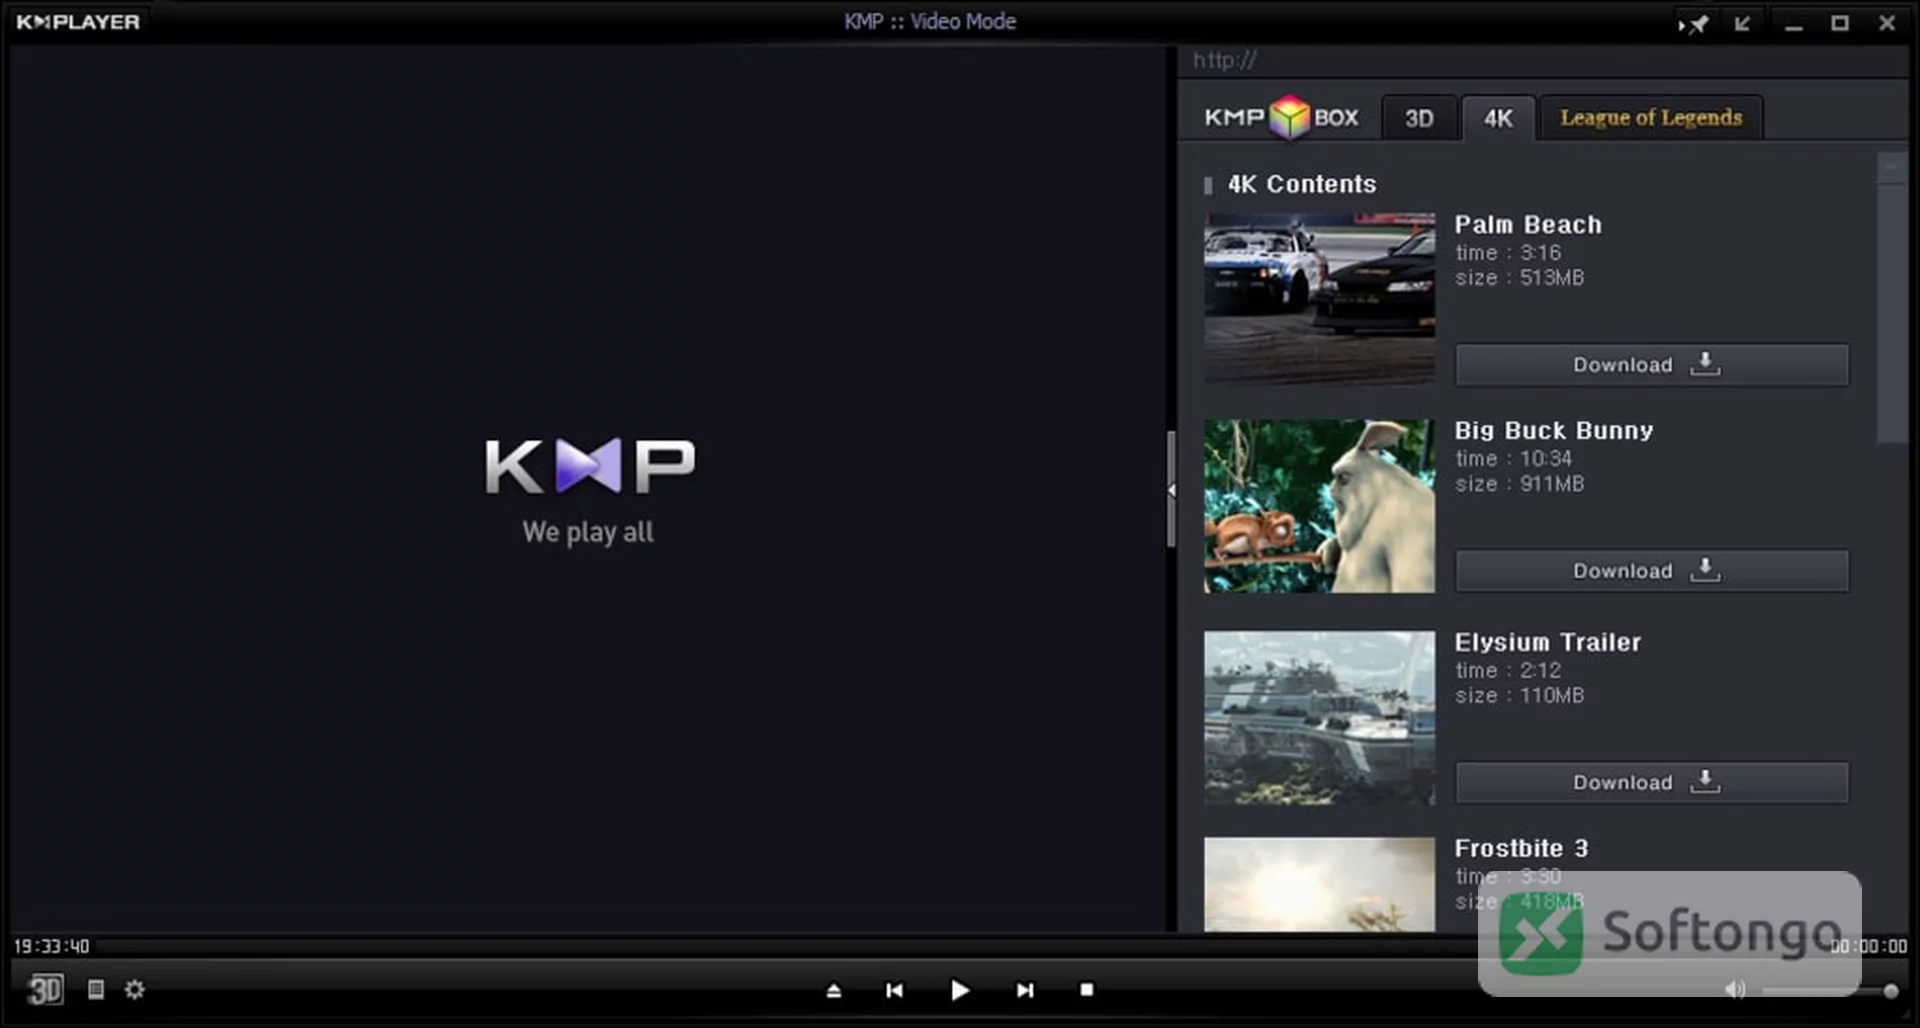
Task: Click the playback seek bar
Action: (960, 946)
